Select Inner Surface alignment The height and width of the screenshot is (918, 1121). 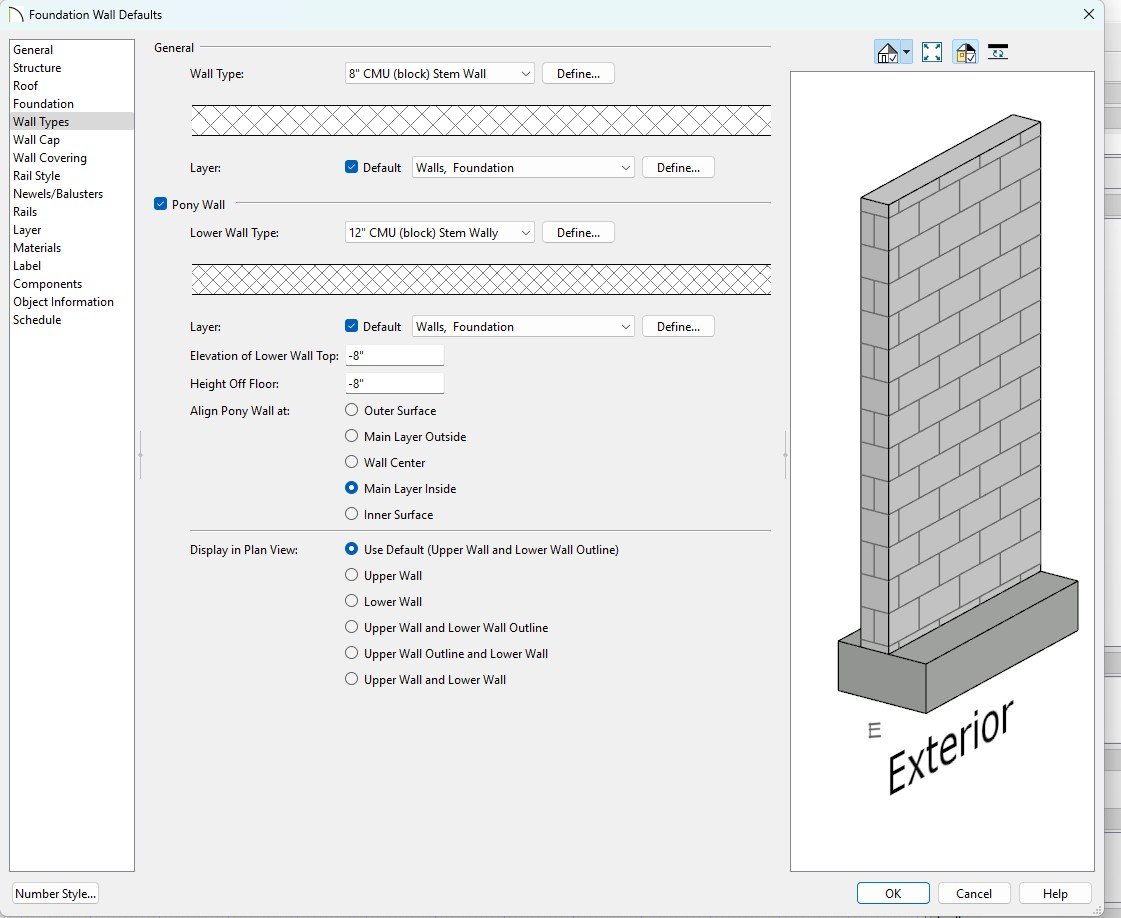click(x=351, y=514)
